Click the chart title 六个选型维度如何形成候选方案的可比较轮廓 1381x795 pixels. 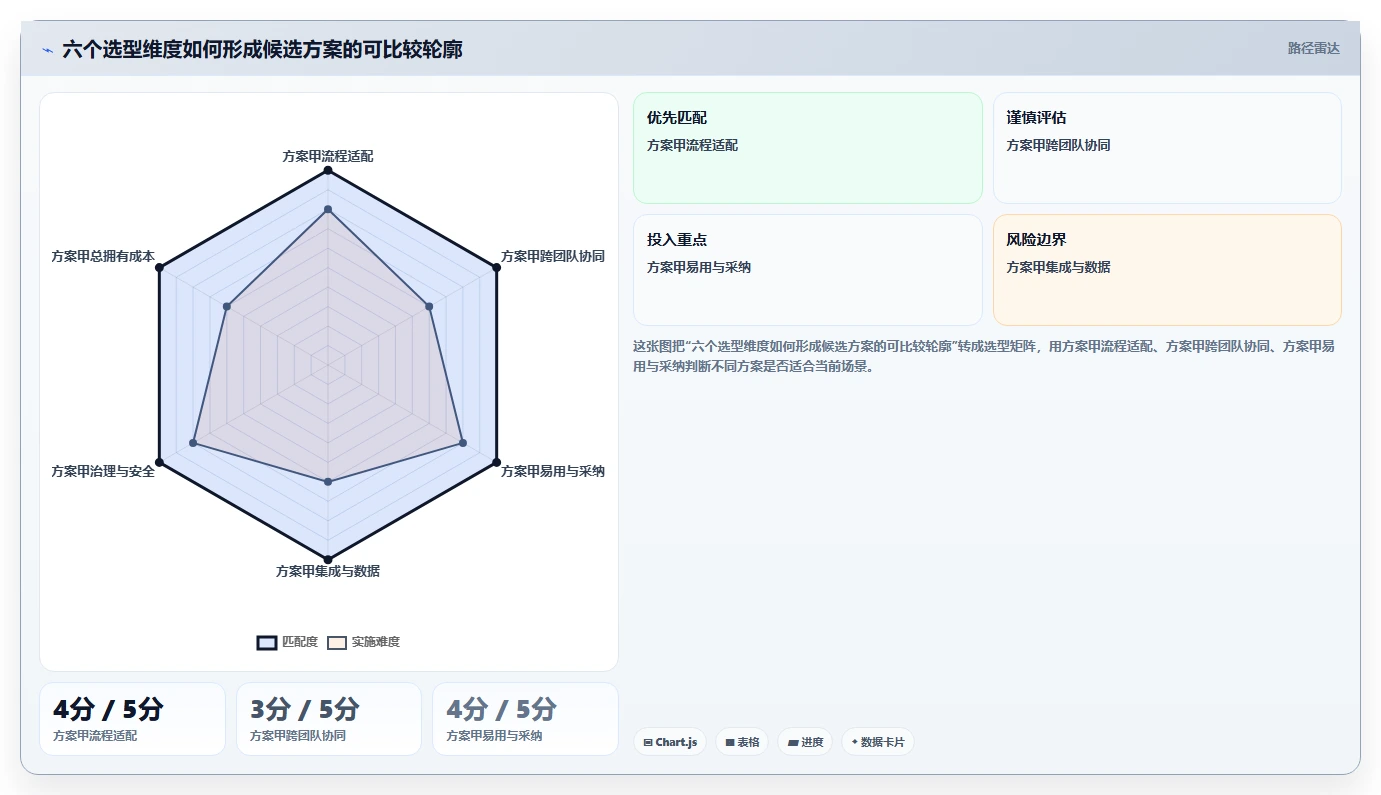262,49
